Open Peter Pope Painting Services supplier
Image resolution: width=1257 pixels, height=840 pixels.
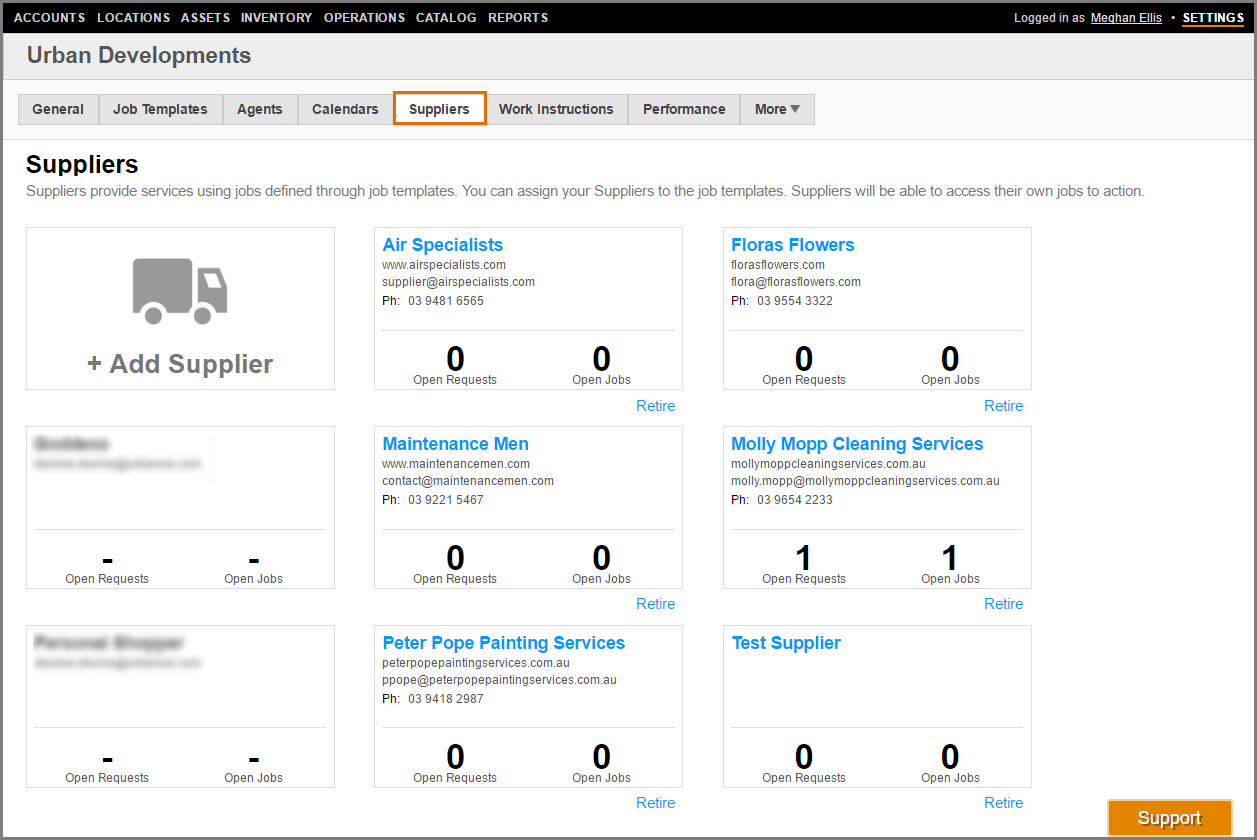point(503,643)
